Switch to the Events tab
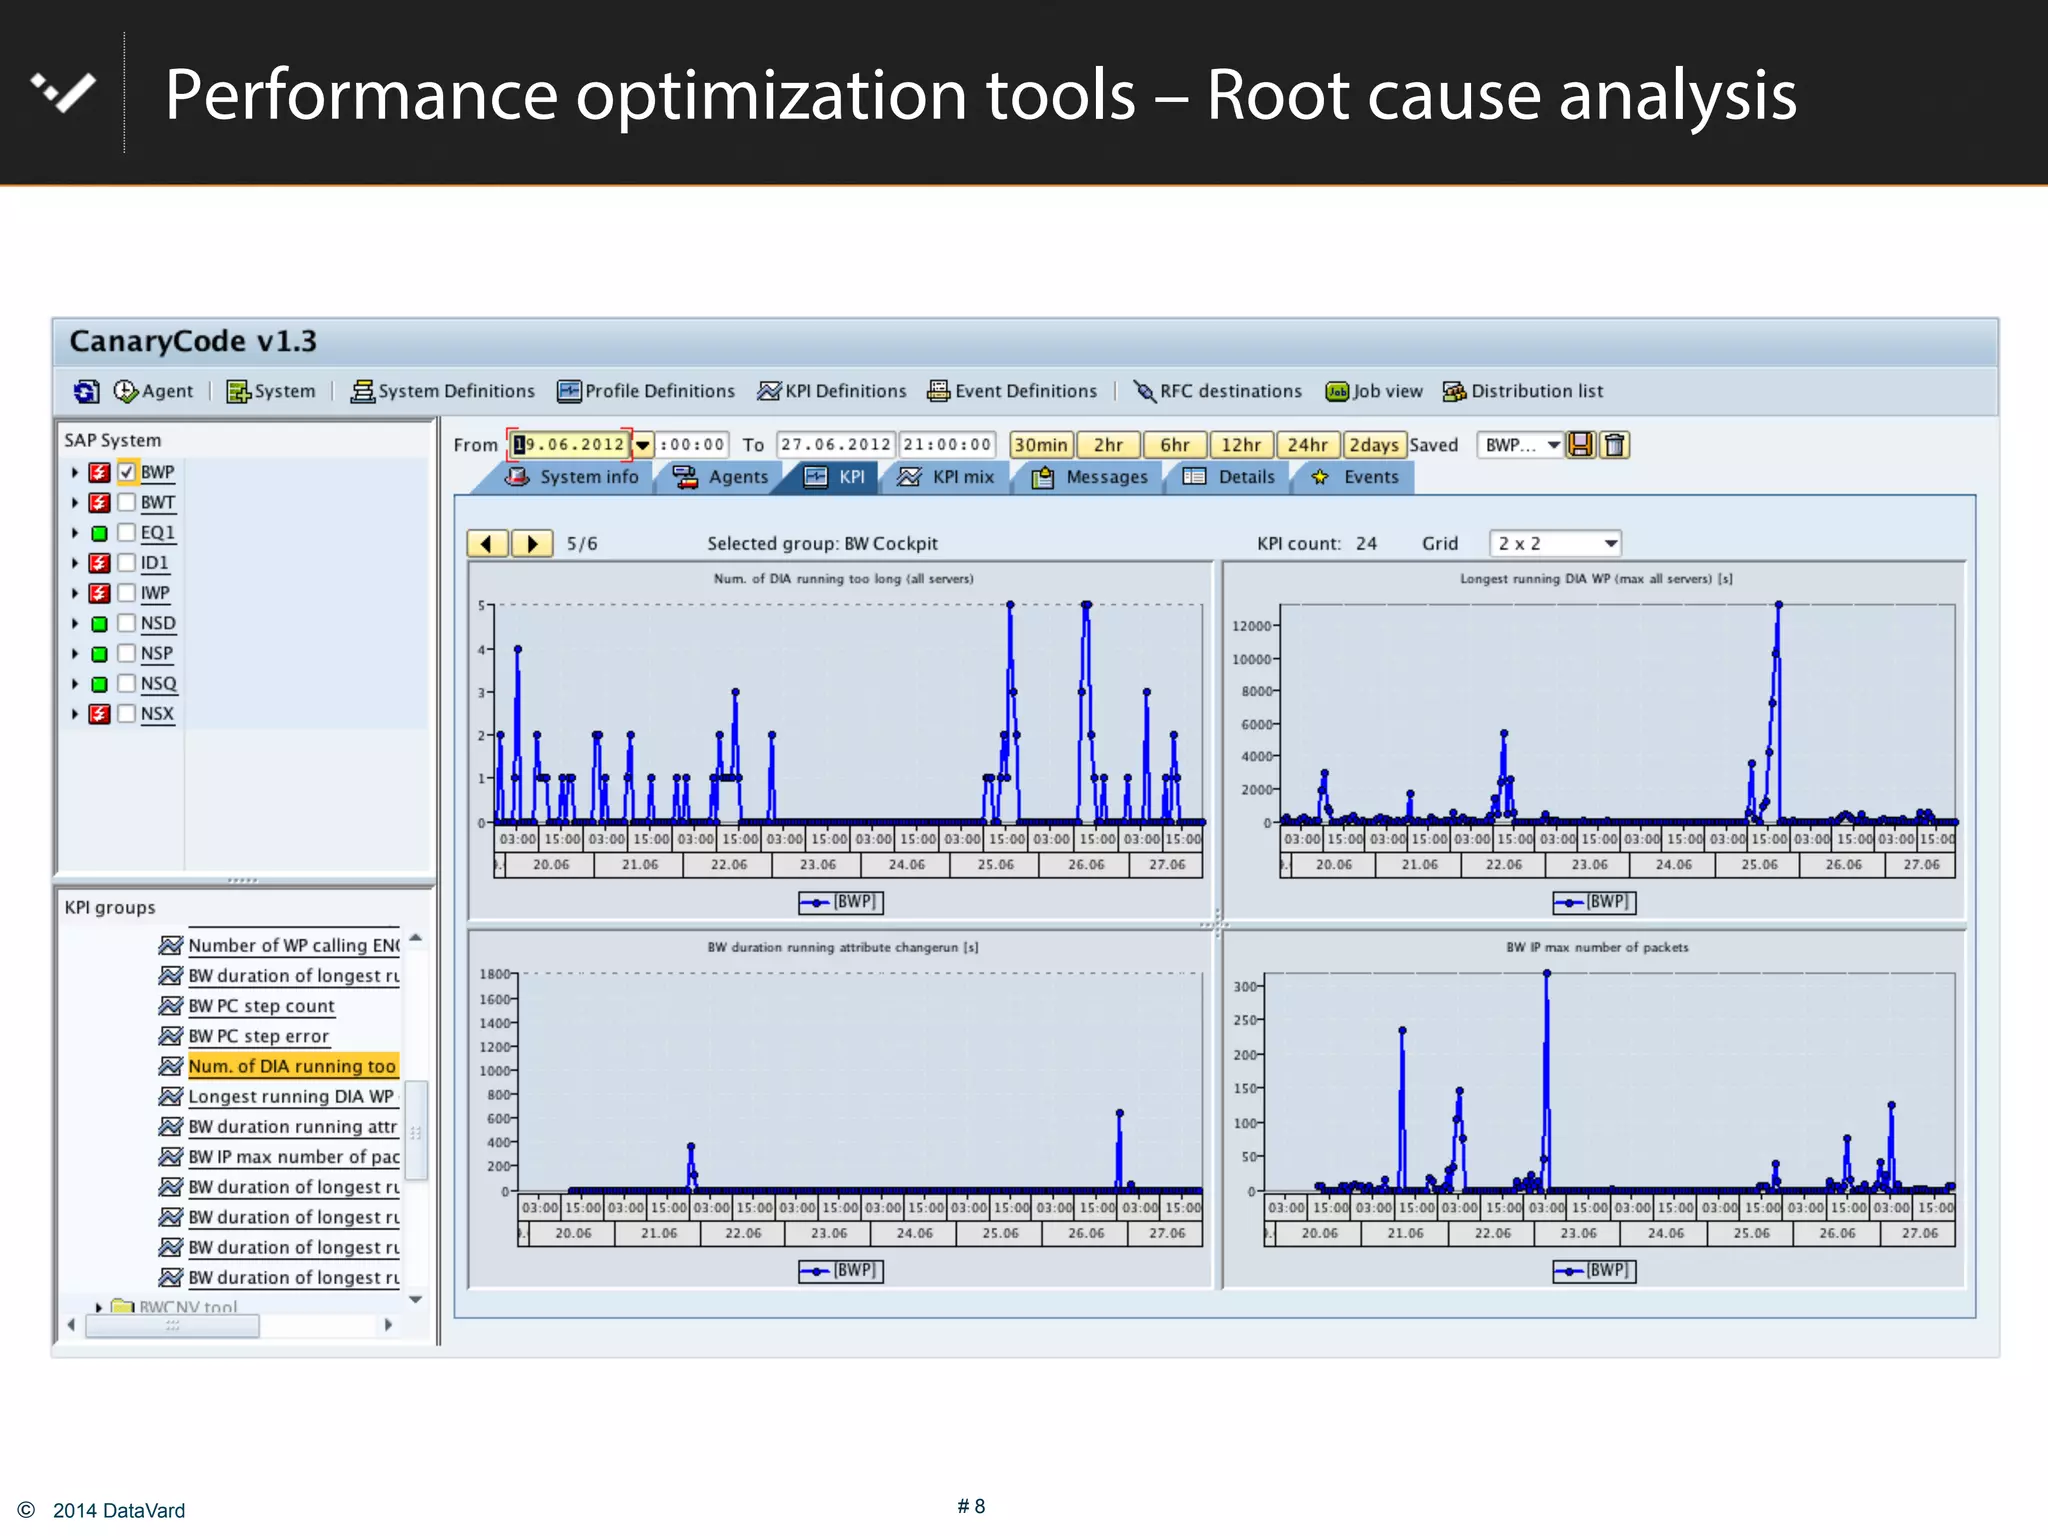Image resolution: width=2048 pixels, height=1536 pixels. pyautogui.click(x=1355, y=477)
